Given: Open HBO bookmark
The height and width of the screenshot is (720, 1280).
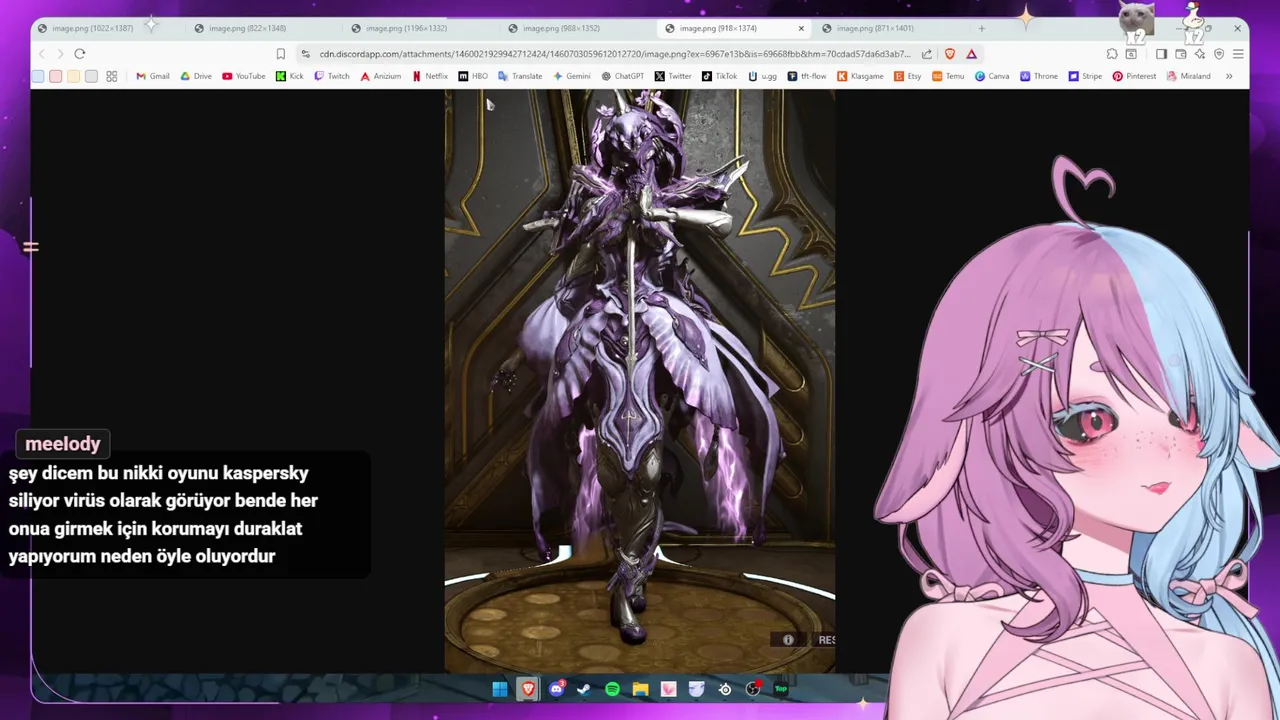Looking at the screenshot, I should (x=473, y=76).
